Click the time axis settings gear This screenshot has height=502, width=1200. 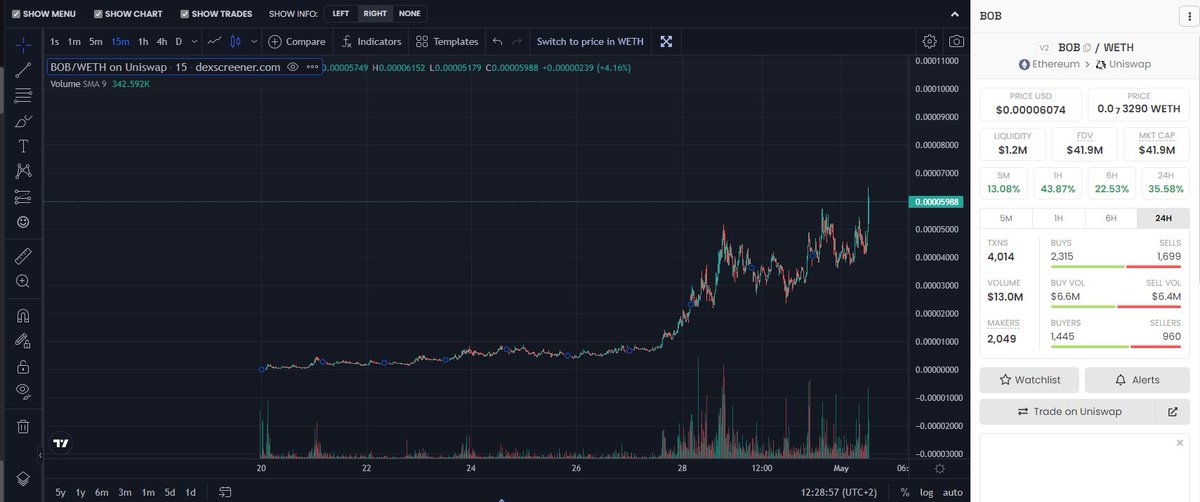coord(940,468)
